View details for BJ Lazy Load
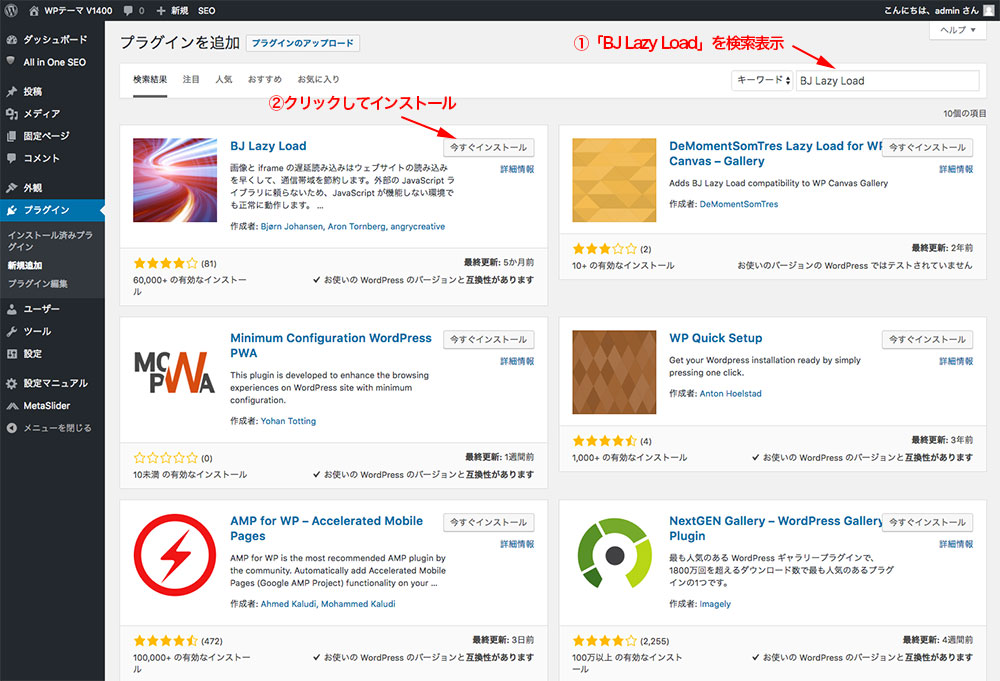 point(517,169)
